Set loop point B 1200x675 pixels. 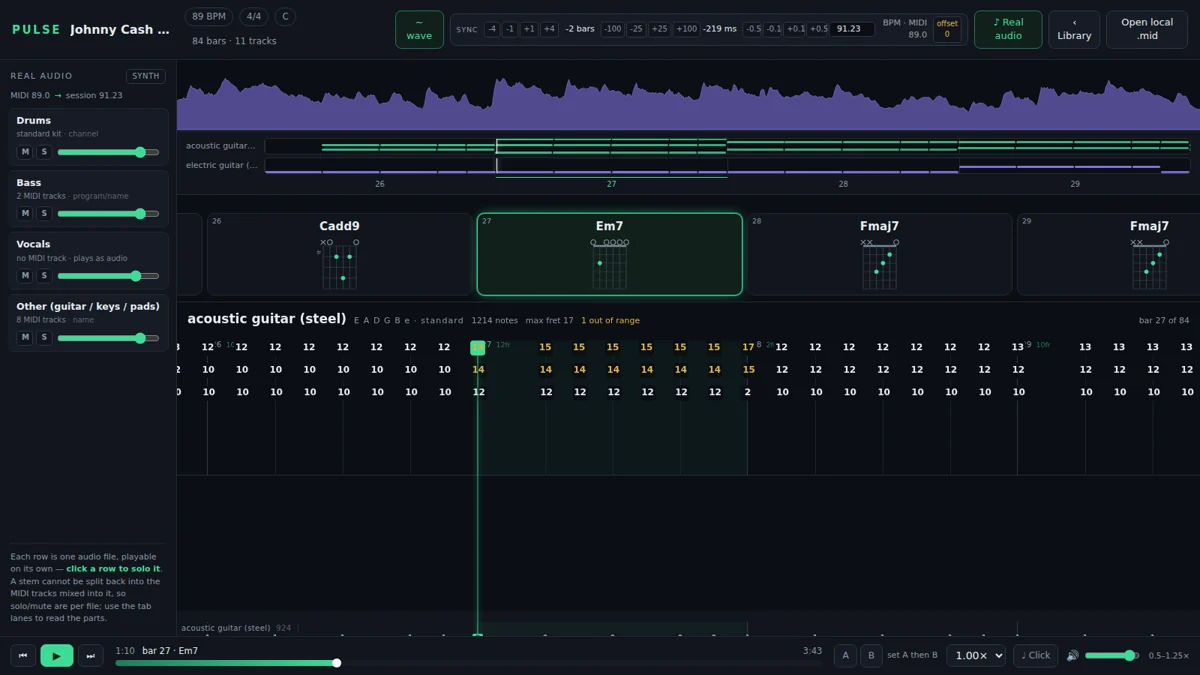[871, 656]
